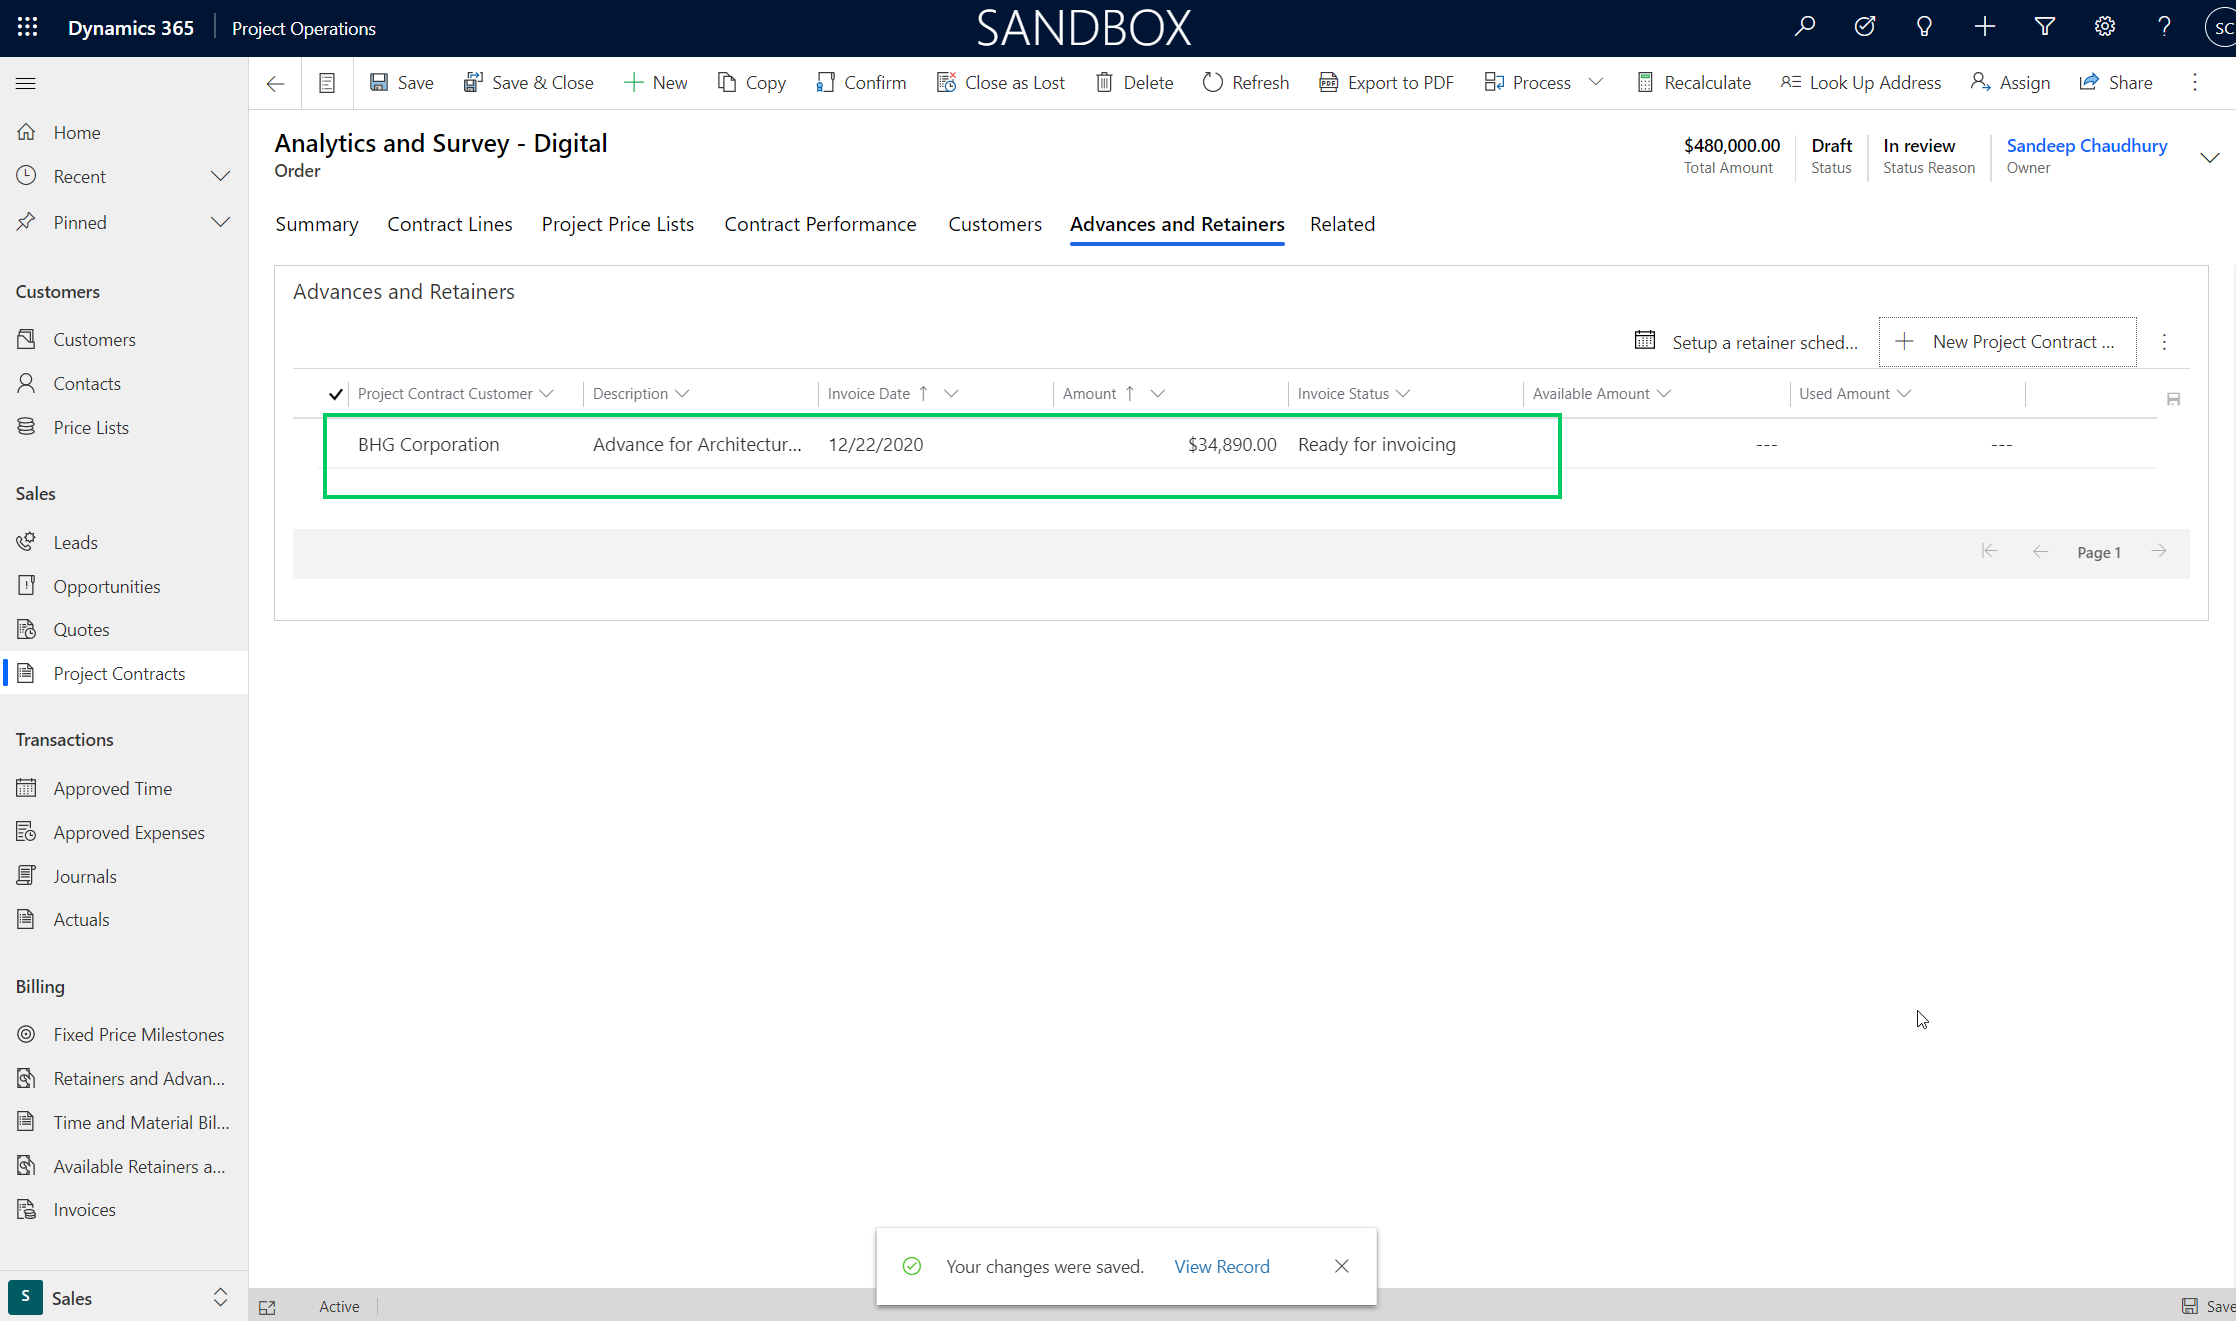Toggle the select-all rows checkmark

coord(336,394)
